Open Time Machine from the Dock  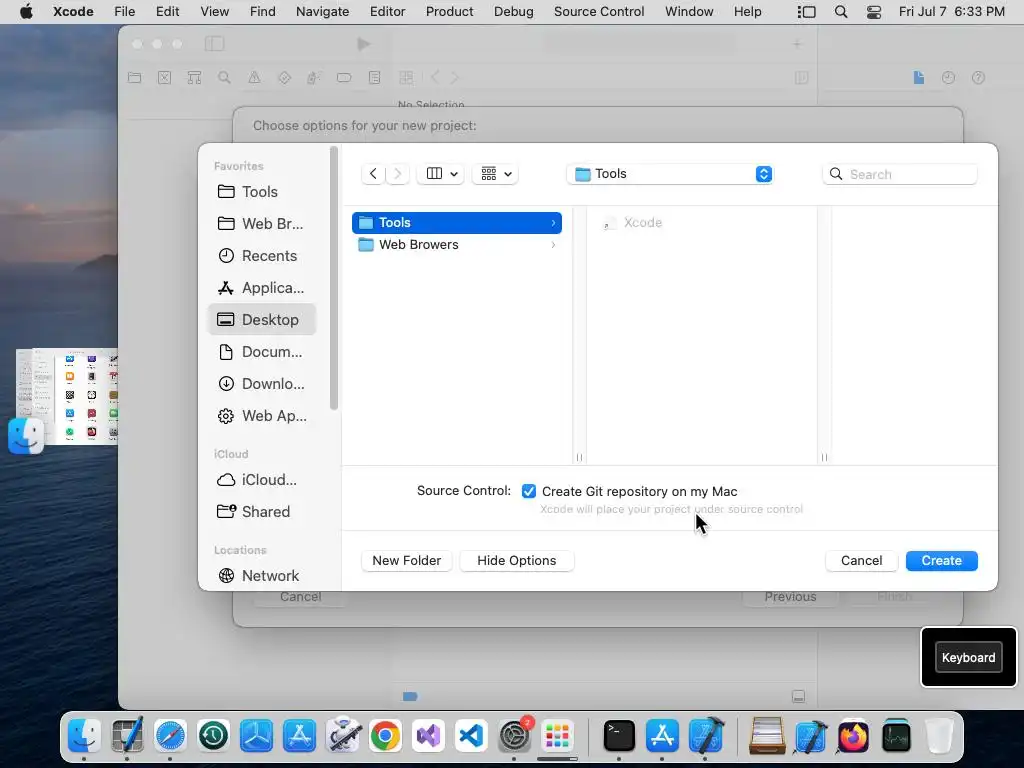[214, 736]
